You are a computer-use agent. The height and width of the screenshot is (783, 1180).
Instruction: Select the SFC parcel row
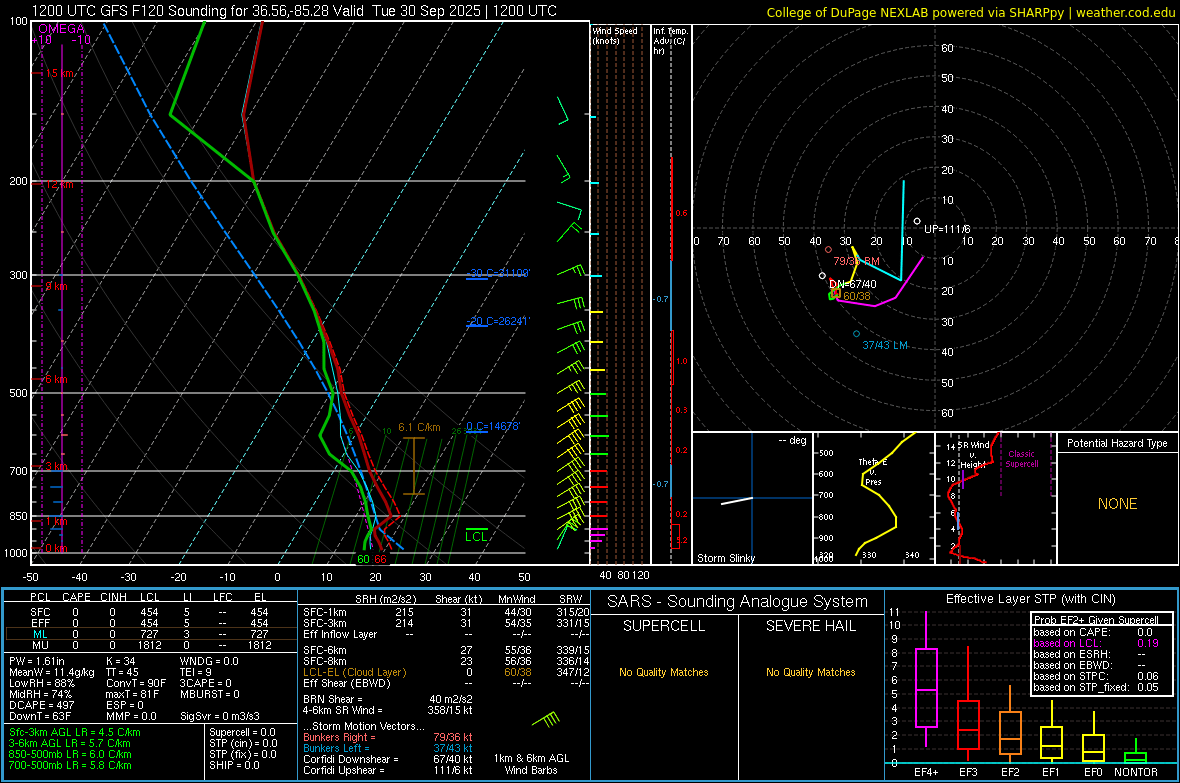150,612
